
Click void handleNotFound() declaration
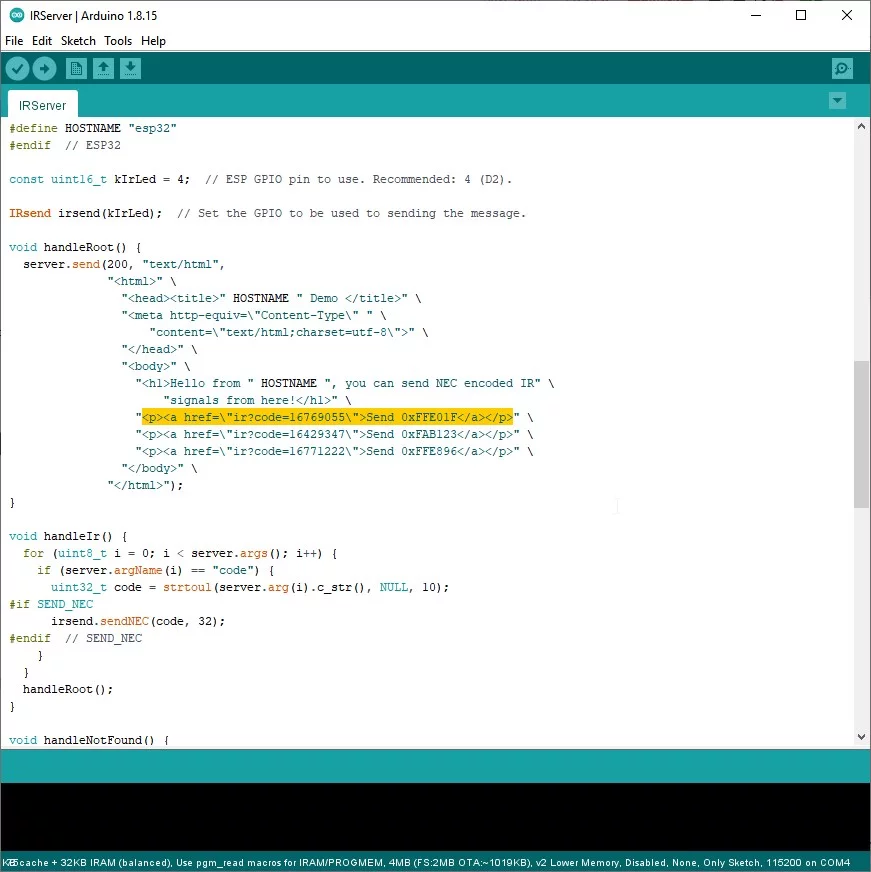click(89, 740)
